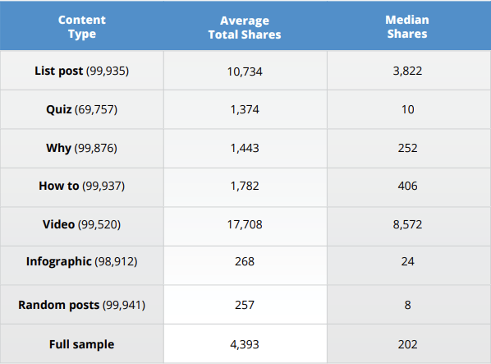Click the 8,572 median shares value

(x=407, y=224)
